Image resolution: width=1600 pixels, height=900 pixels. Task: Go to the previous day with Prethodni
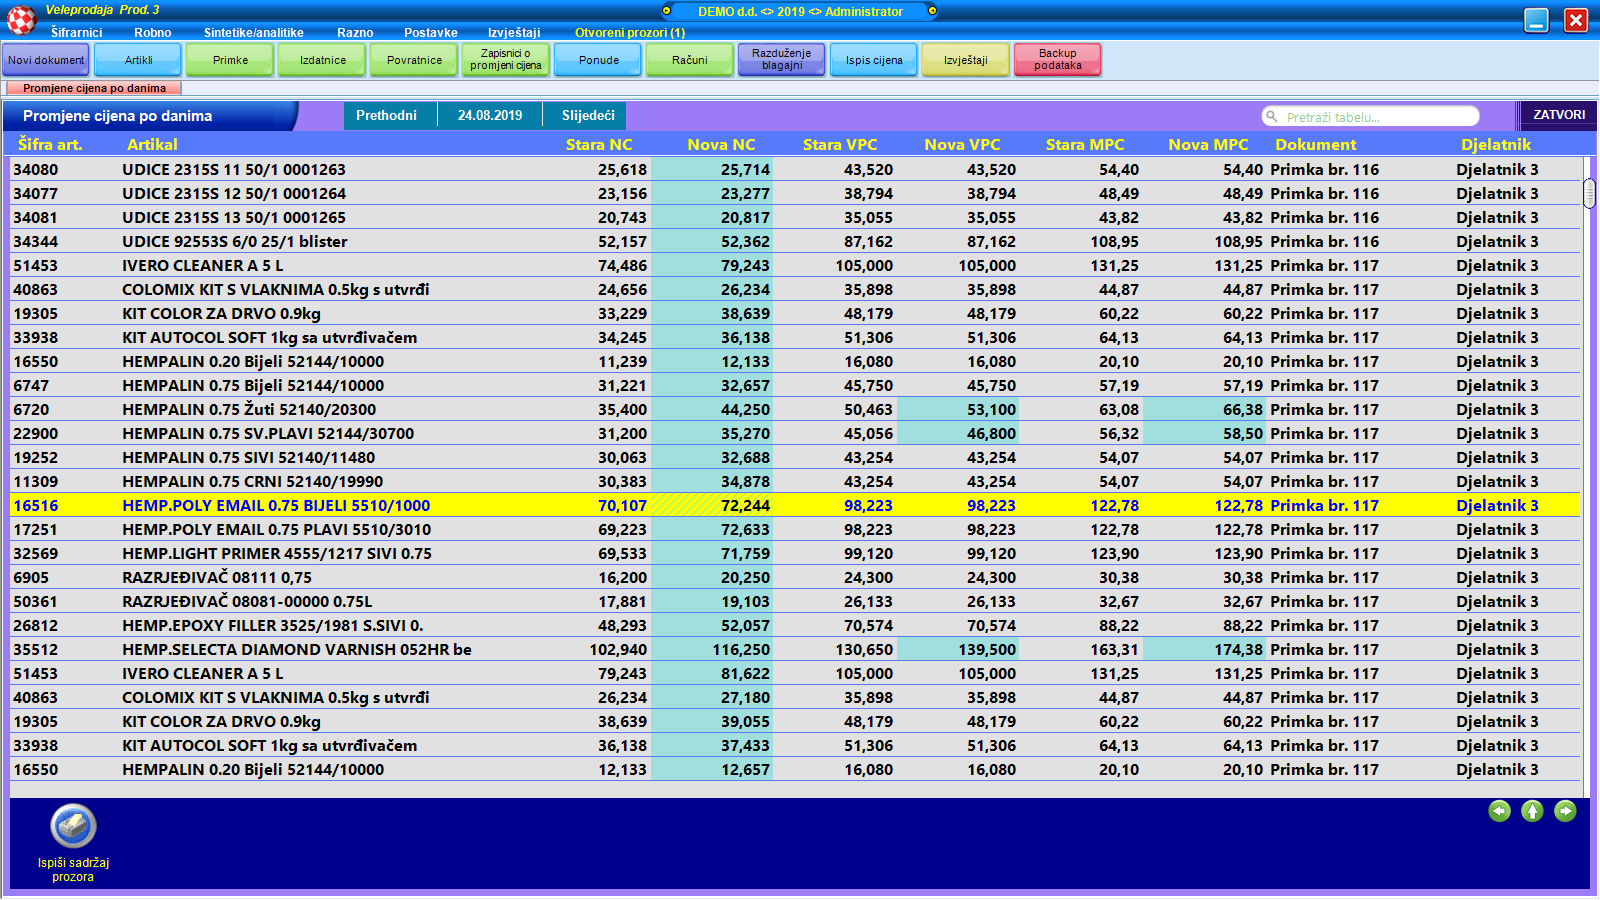[386, 116]
